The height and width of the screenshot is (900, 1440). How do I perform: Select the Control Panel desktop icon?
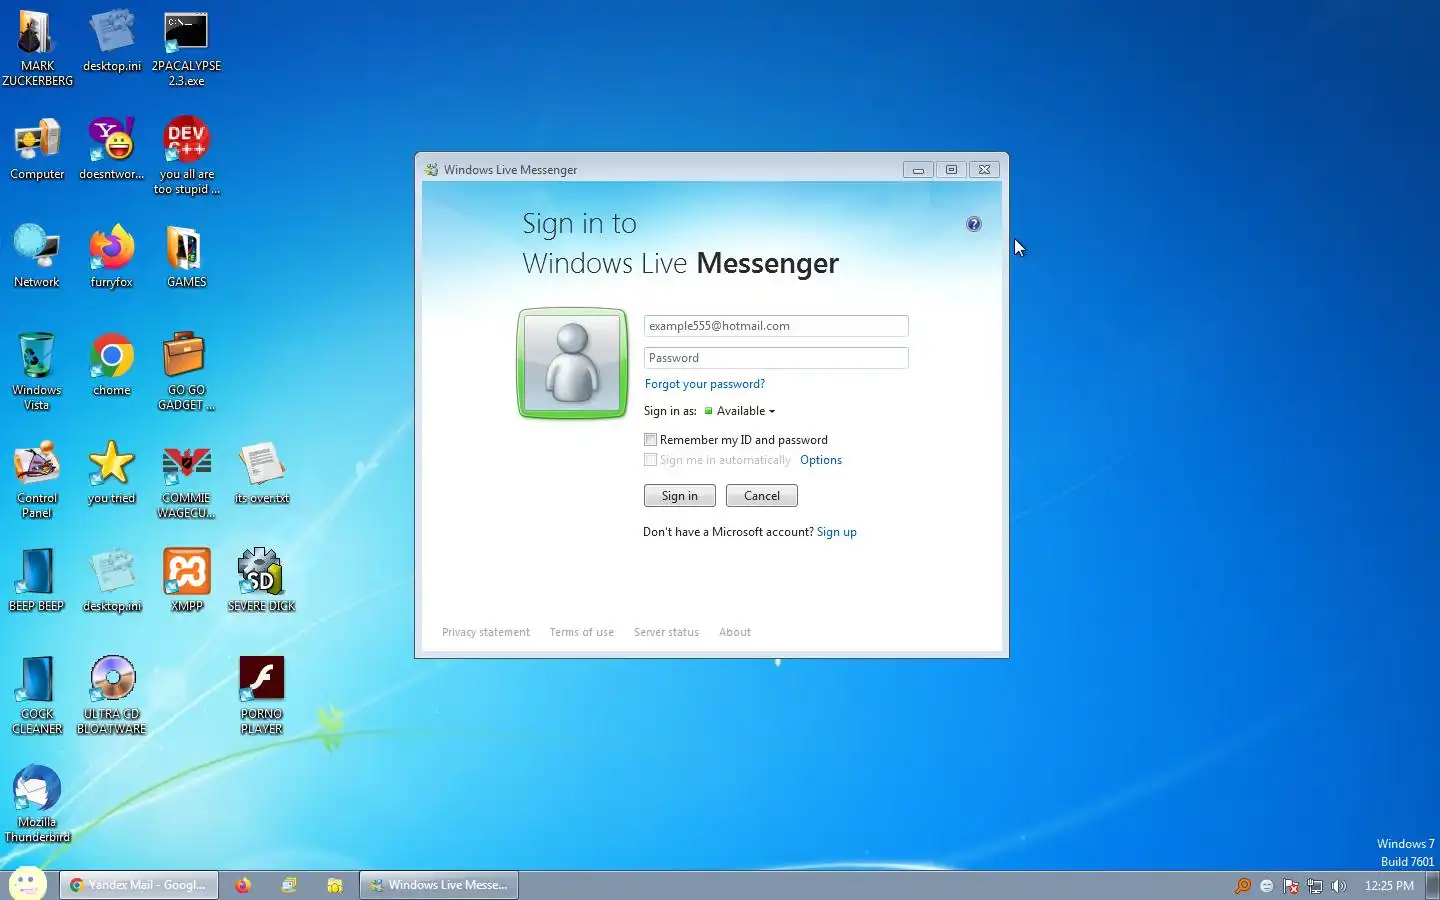click(x=37, y=480)
